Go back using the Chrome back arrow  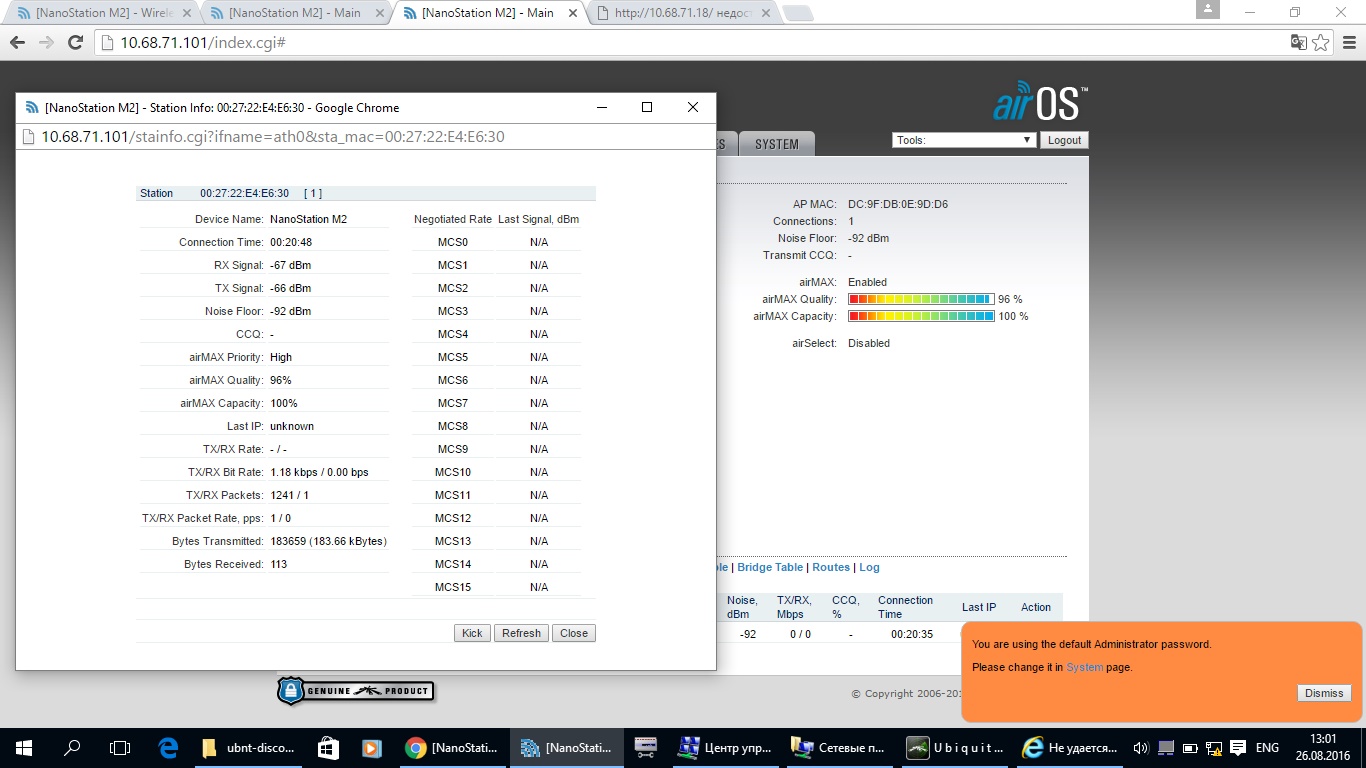(17, 43)
